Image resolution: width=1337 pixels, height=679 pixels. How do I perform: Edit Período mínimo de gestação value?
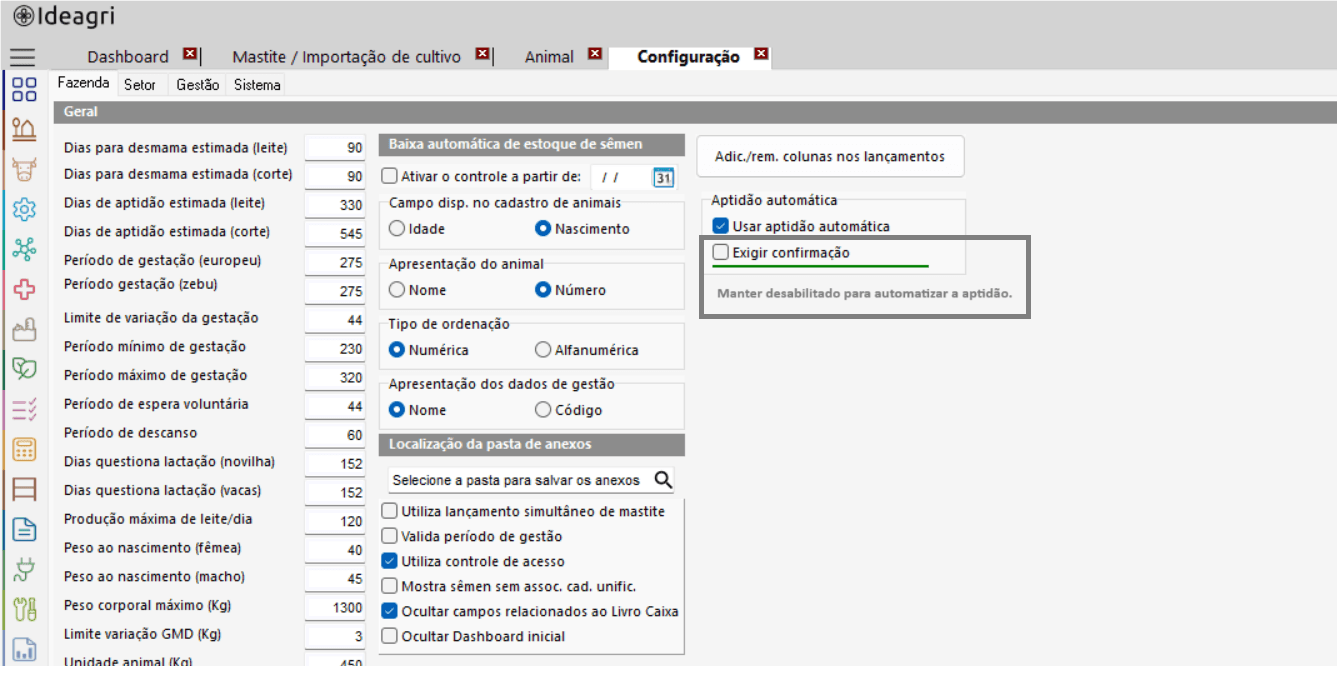(335, 348)
